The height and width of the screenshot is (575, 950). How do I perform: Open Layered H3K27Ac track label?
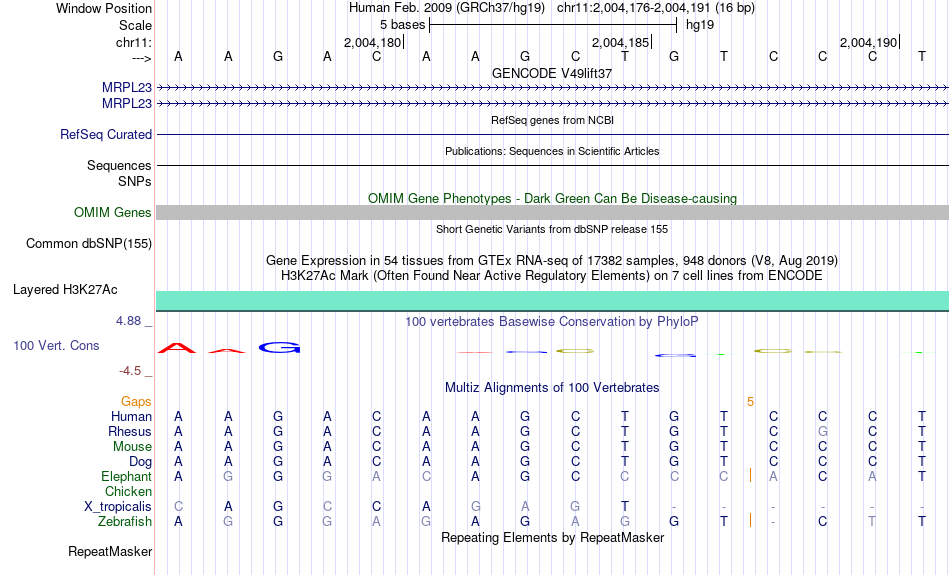pyautogui.click(x=65, y=290)
